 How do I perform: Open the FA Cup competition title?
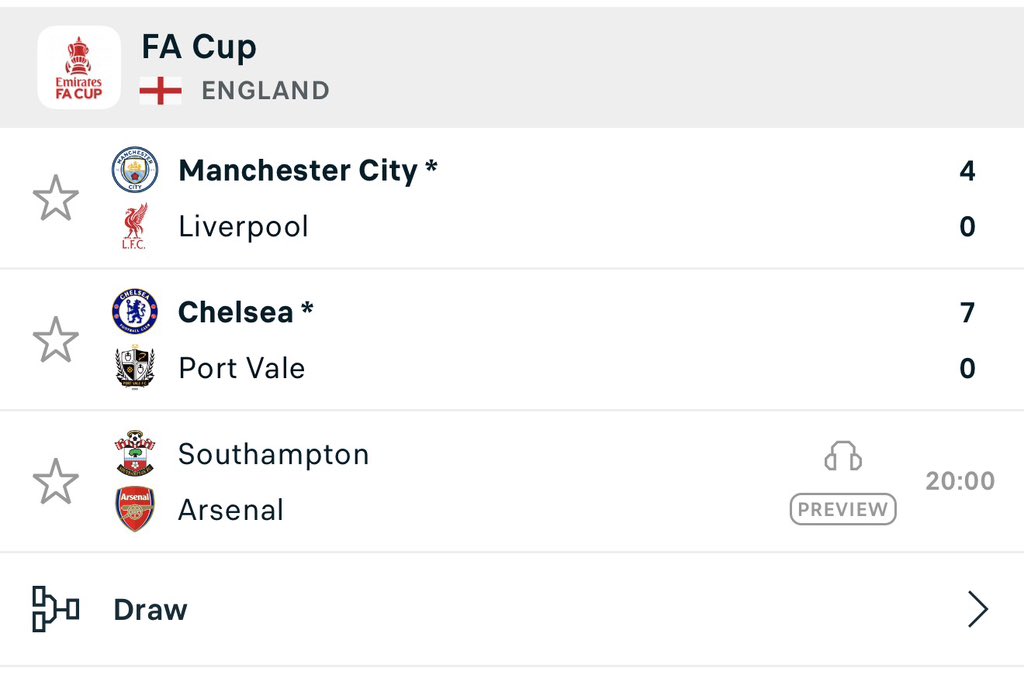[x=199, y=47]
